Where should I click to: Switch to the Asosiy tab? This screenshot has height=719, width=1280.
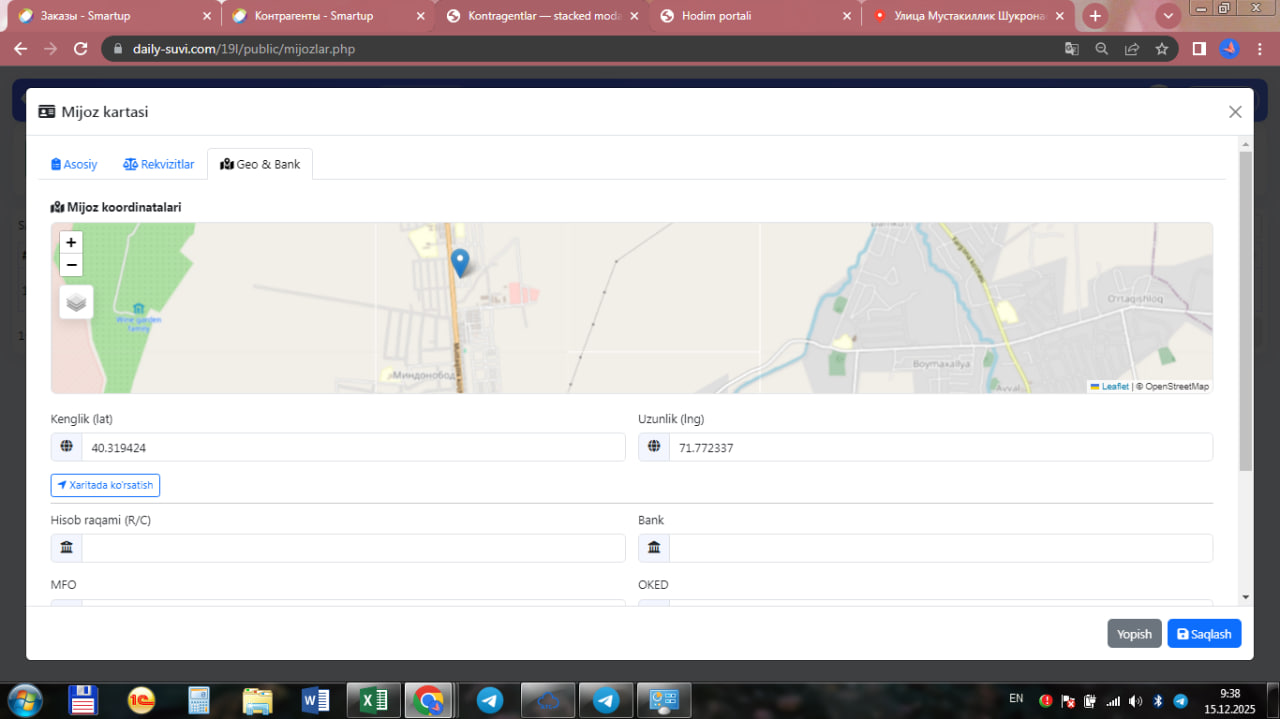pos(75,164)
